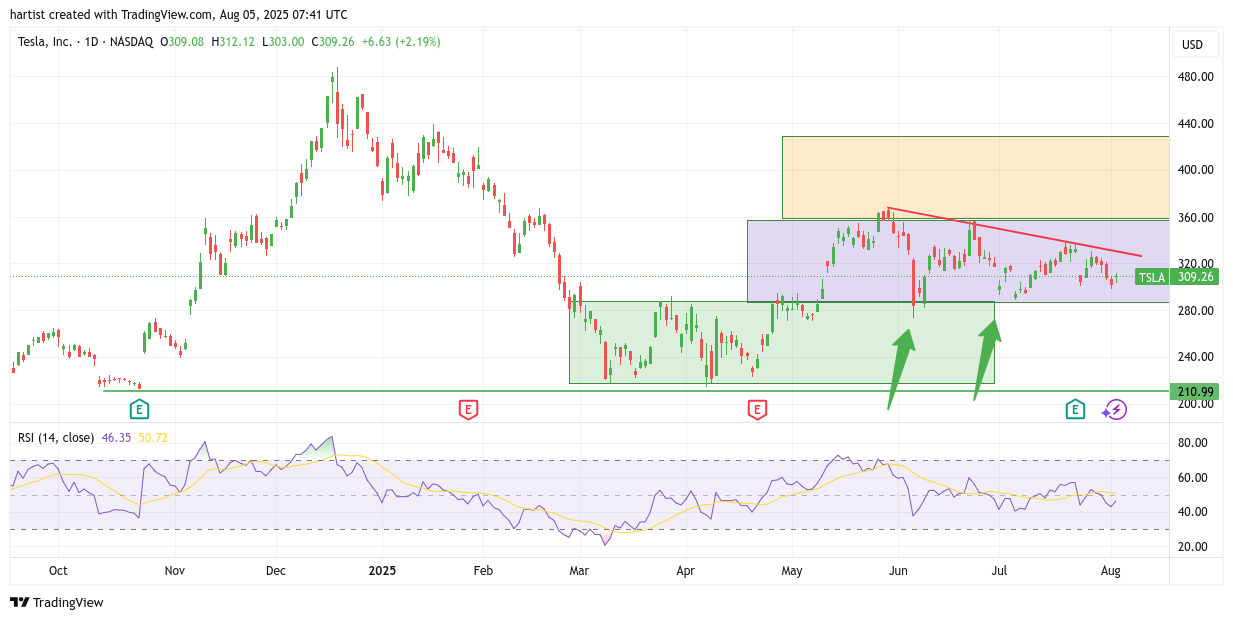Click the RSI scale label 60.00
This screenshot has height=620, width=1233.
coord(1194,477)
